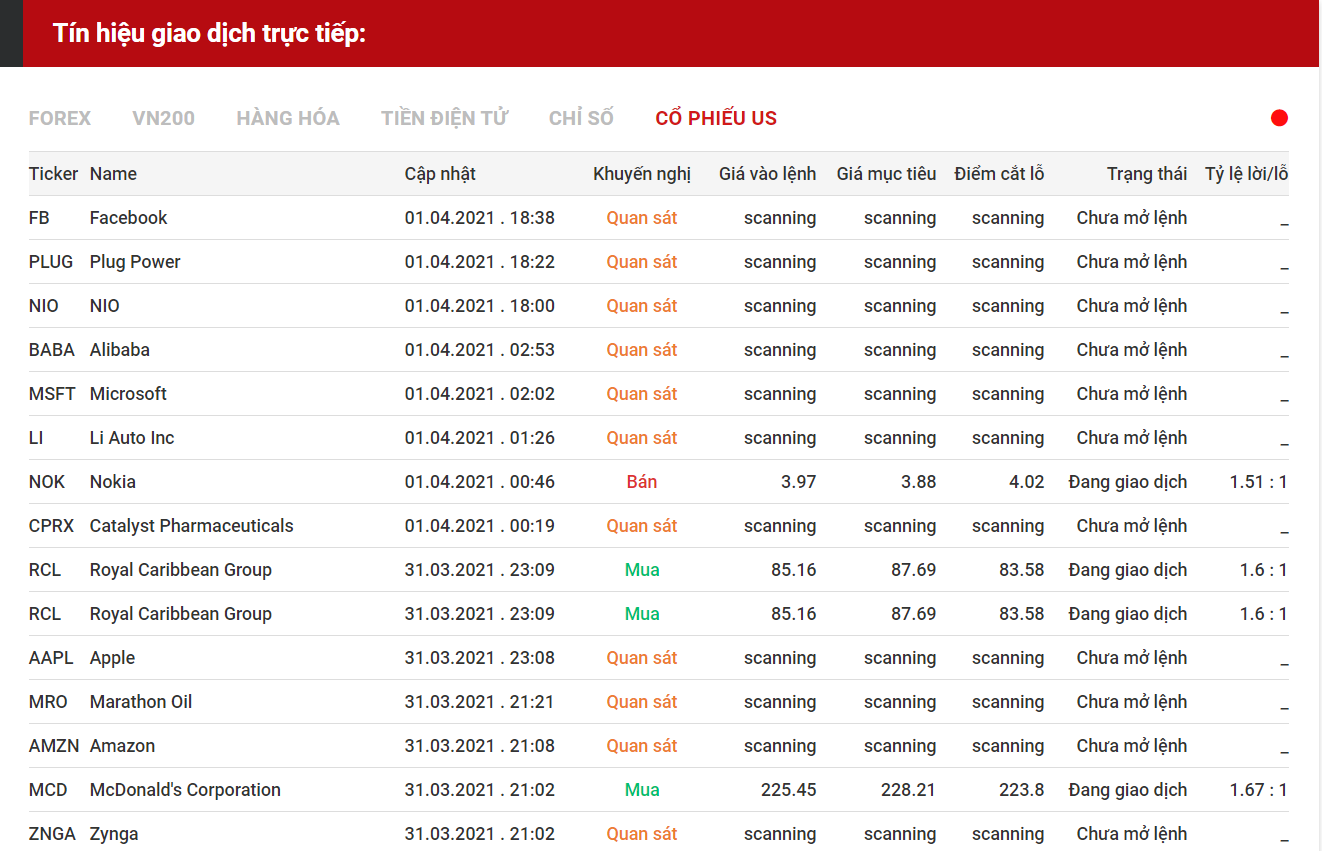Click the Li Auto Inc name
The width and height of the screenshot is (1322, 851).
[132, 438]
